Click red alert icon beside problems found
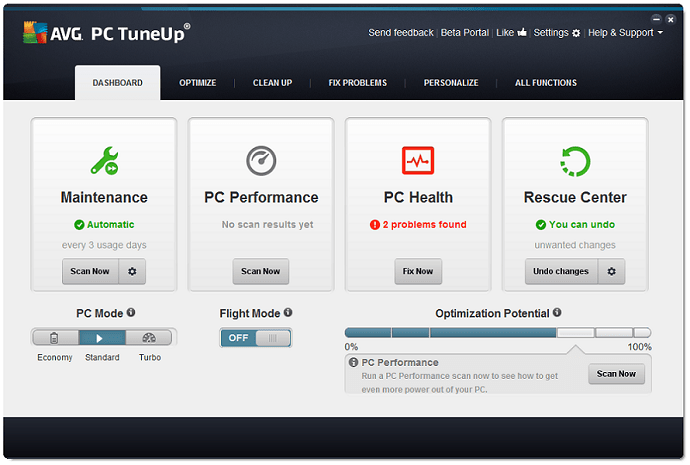 (x=374, y=225)
